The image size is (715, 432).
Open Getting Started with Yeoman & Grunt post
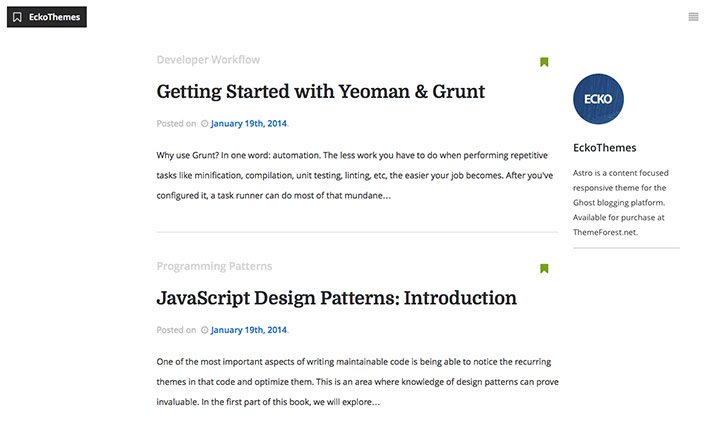pos(321,92)
